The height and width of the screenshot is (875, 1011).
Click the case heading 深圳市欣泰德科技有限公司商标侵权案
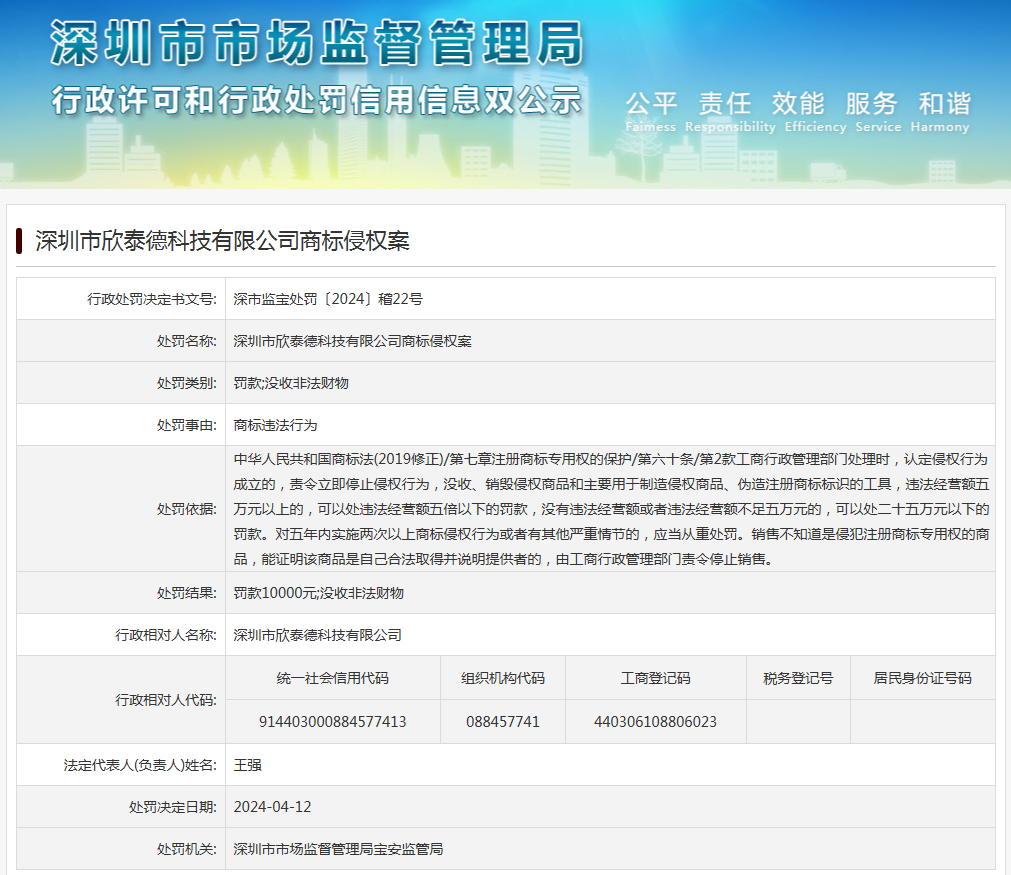[x=222, y=241]
